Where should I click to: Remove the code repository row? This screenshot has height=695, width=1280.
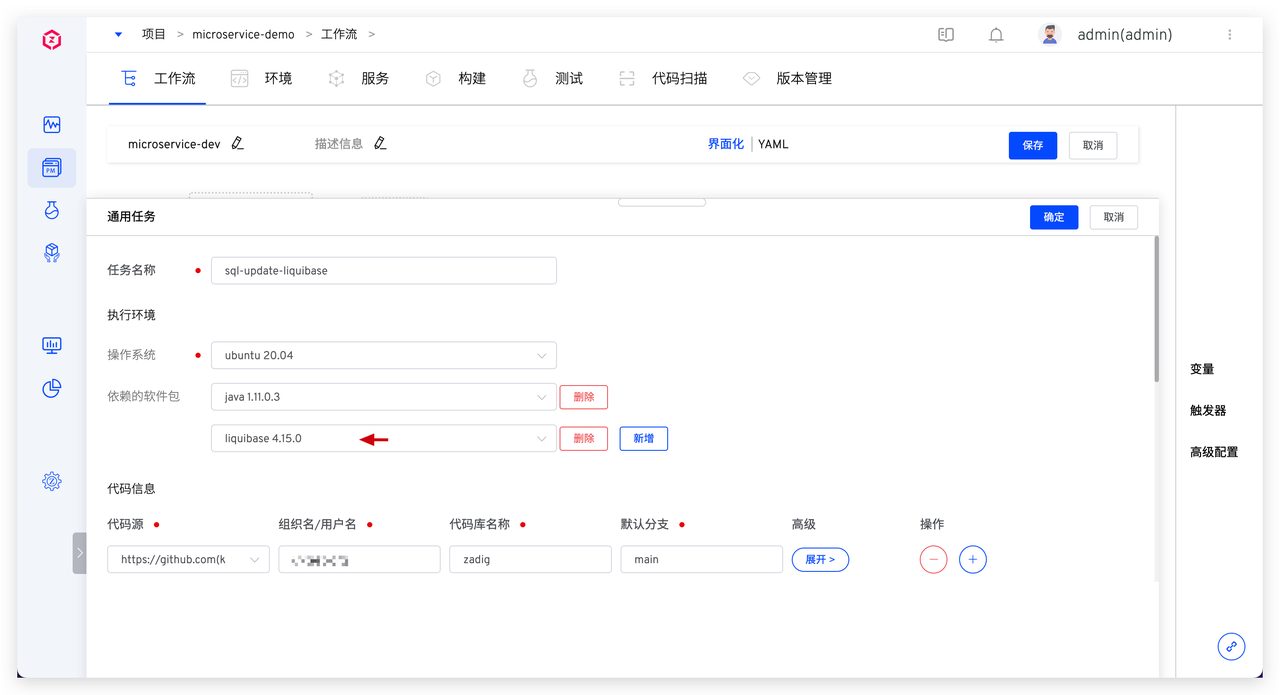coord(933,559)
